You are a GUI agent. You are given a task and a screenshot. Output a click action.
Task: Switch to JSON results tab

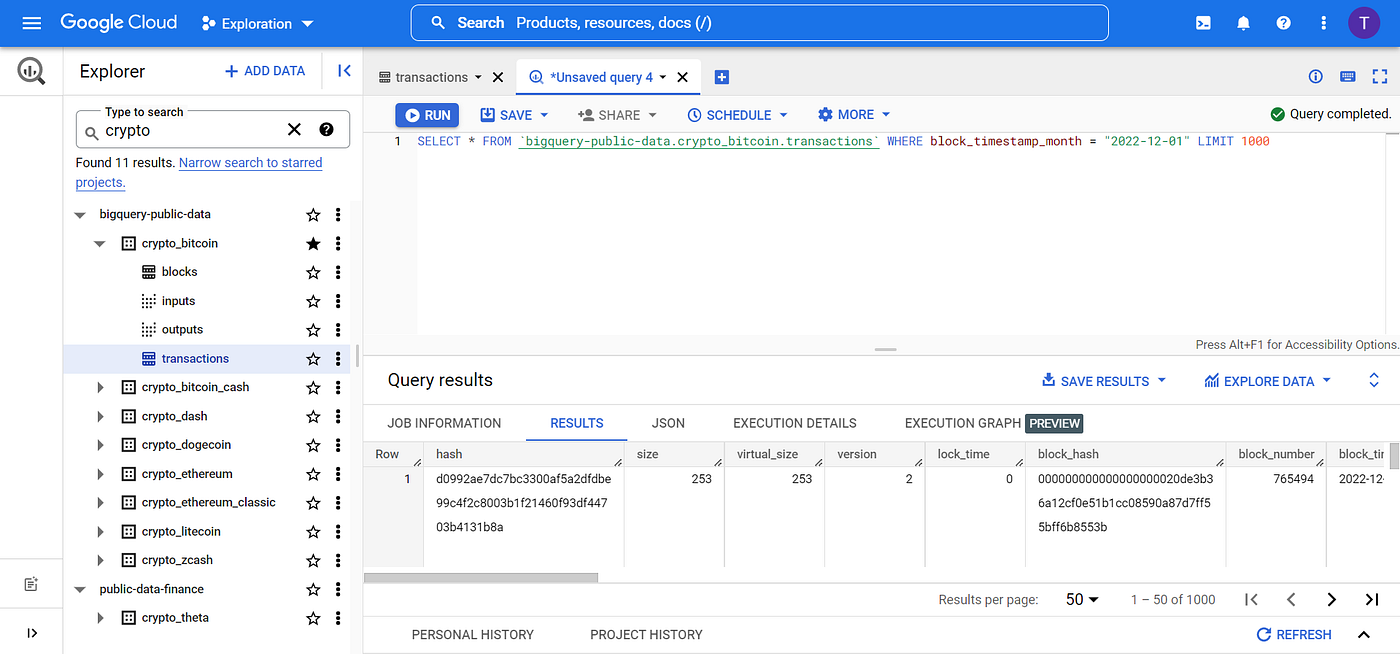[x=668, y=423]
